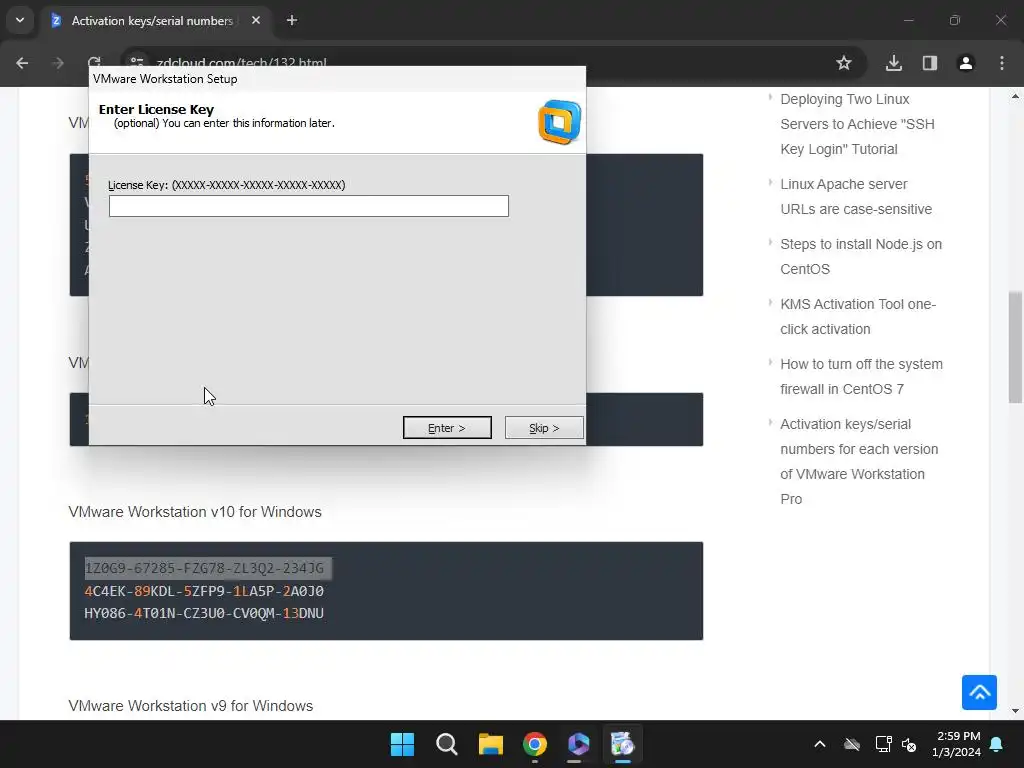The width and height of the screenshot is (1024, 768).
Task: Open the tab search dropdown arrow
Action: point(20,20)
